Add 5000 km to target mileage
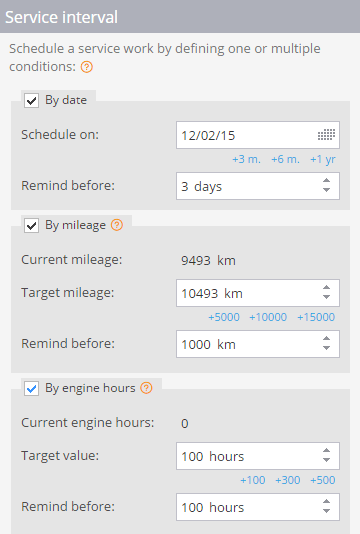The image size is (360, 534). pyautogui.click(x=224, y=317)
